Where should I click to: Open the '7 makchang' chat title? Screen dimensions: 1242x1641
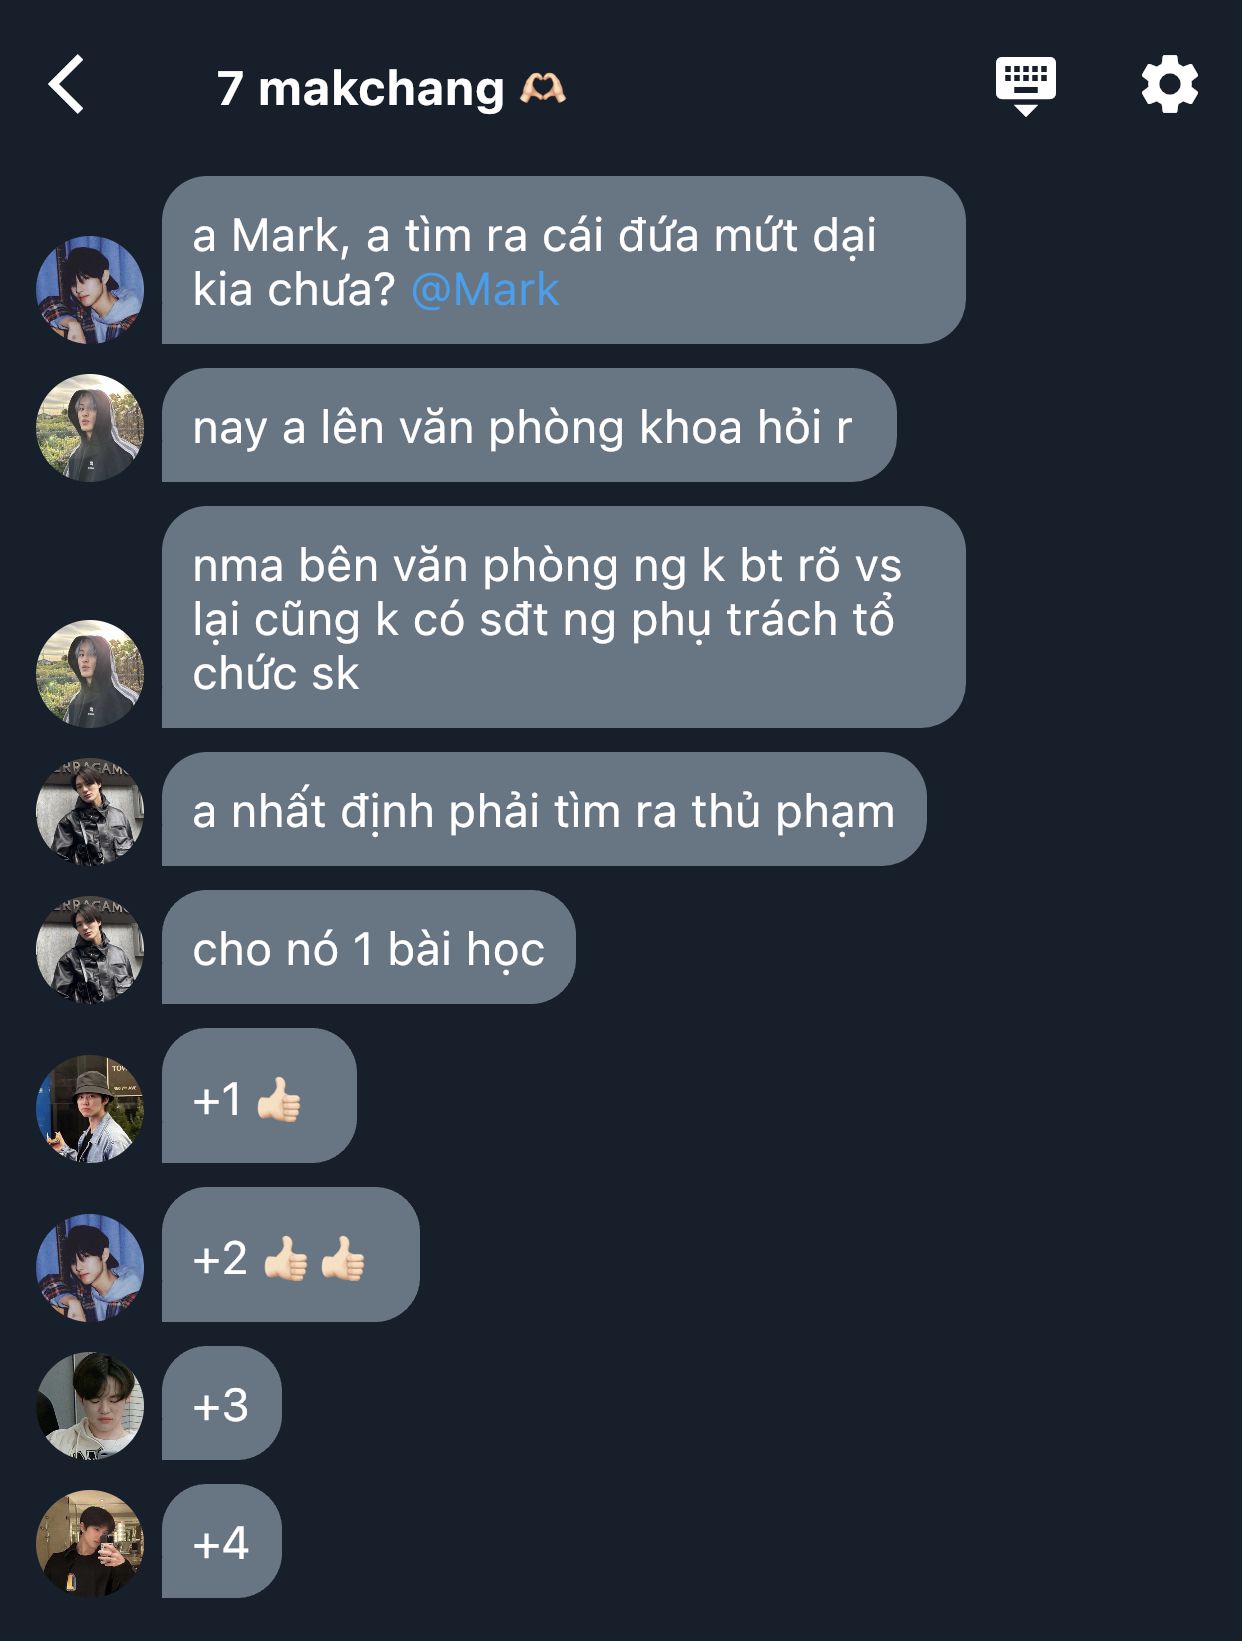[x=360, y=88]
